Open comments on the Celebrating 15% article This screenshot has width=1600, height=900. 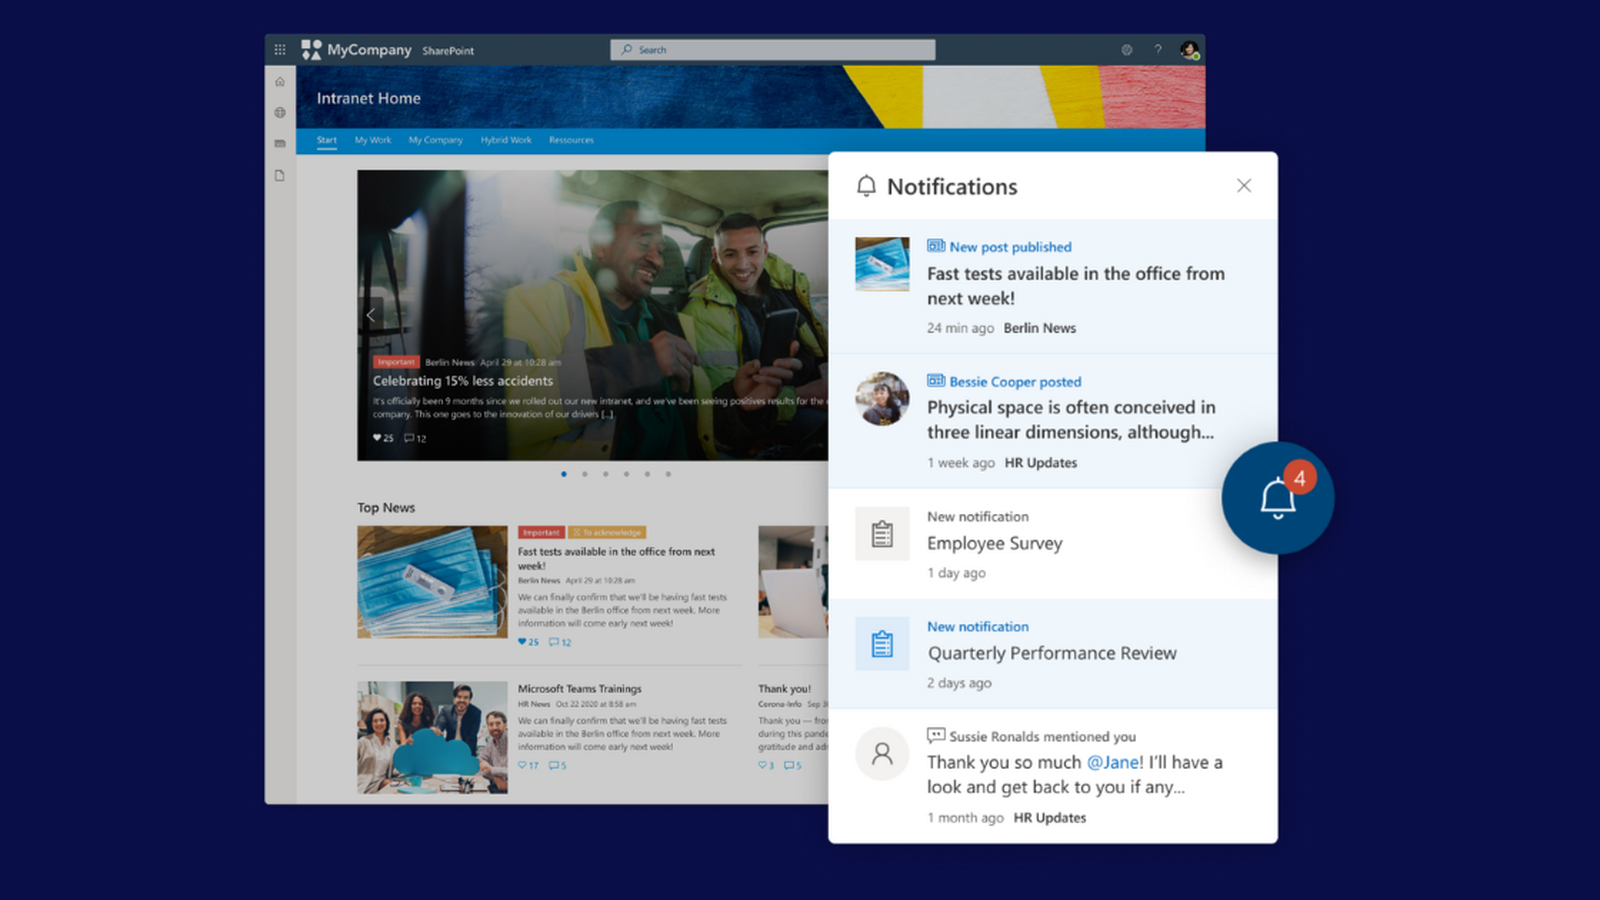click(415, 438)
